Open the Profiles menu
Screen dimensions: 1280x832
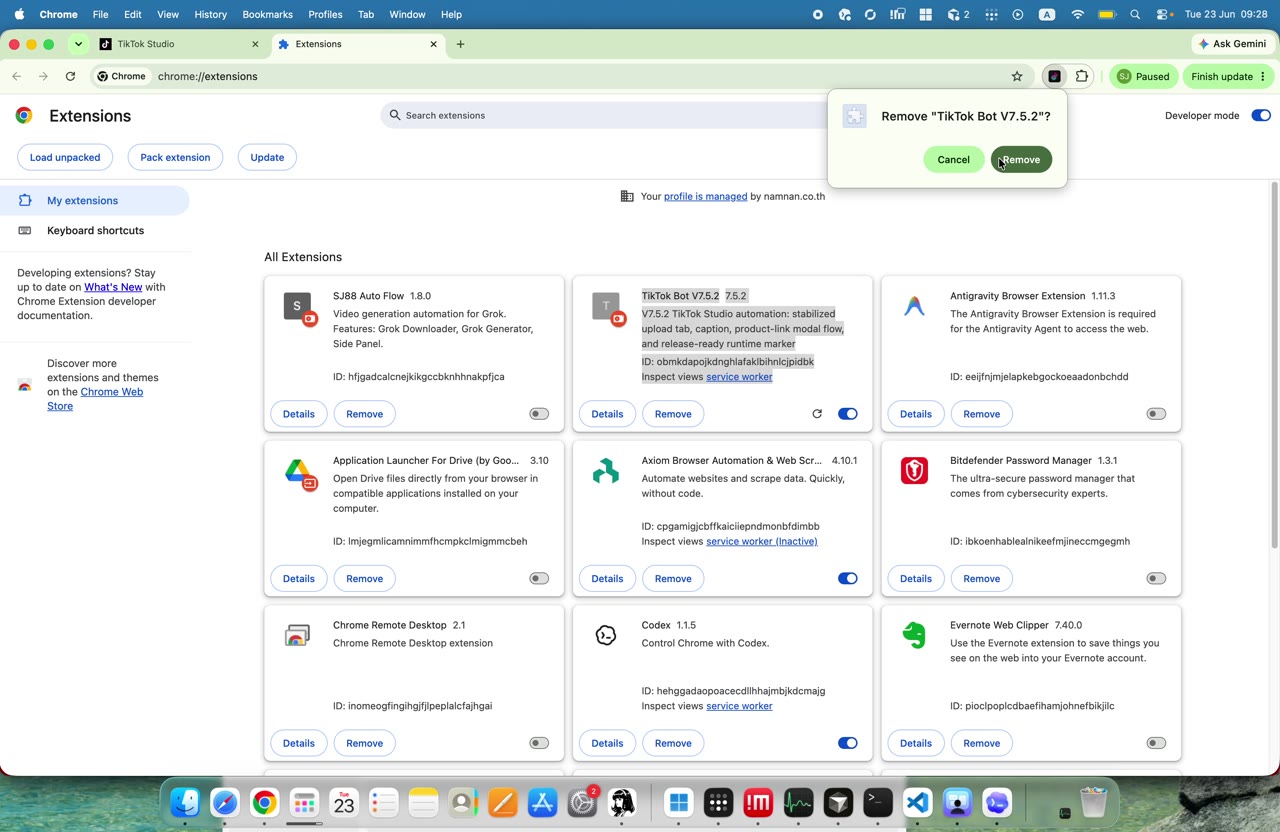point(325,14)
